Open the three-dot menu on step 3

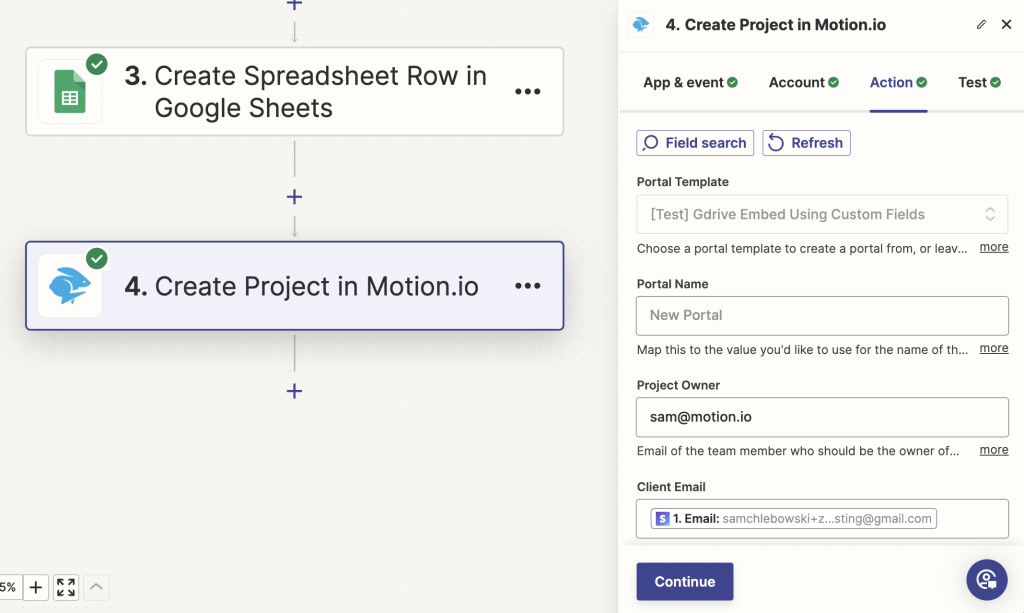point(527,91)
